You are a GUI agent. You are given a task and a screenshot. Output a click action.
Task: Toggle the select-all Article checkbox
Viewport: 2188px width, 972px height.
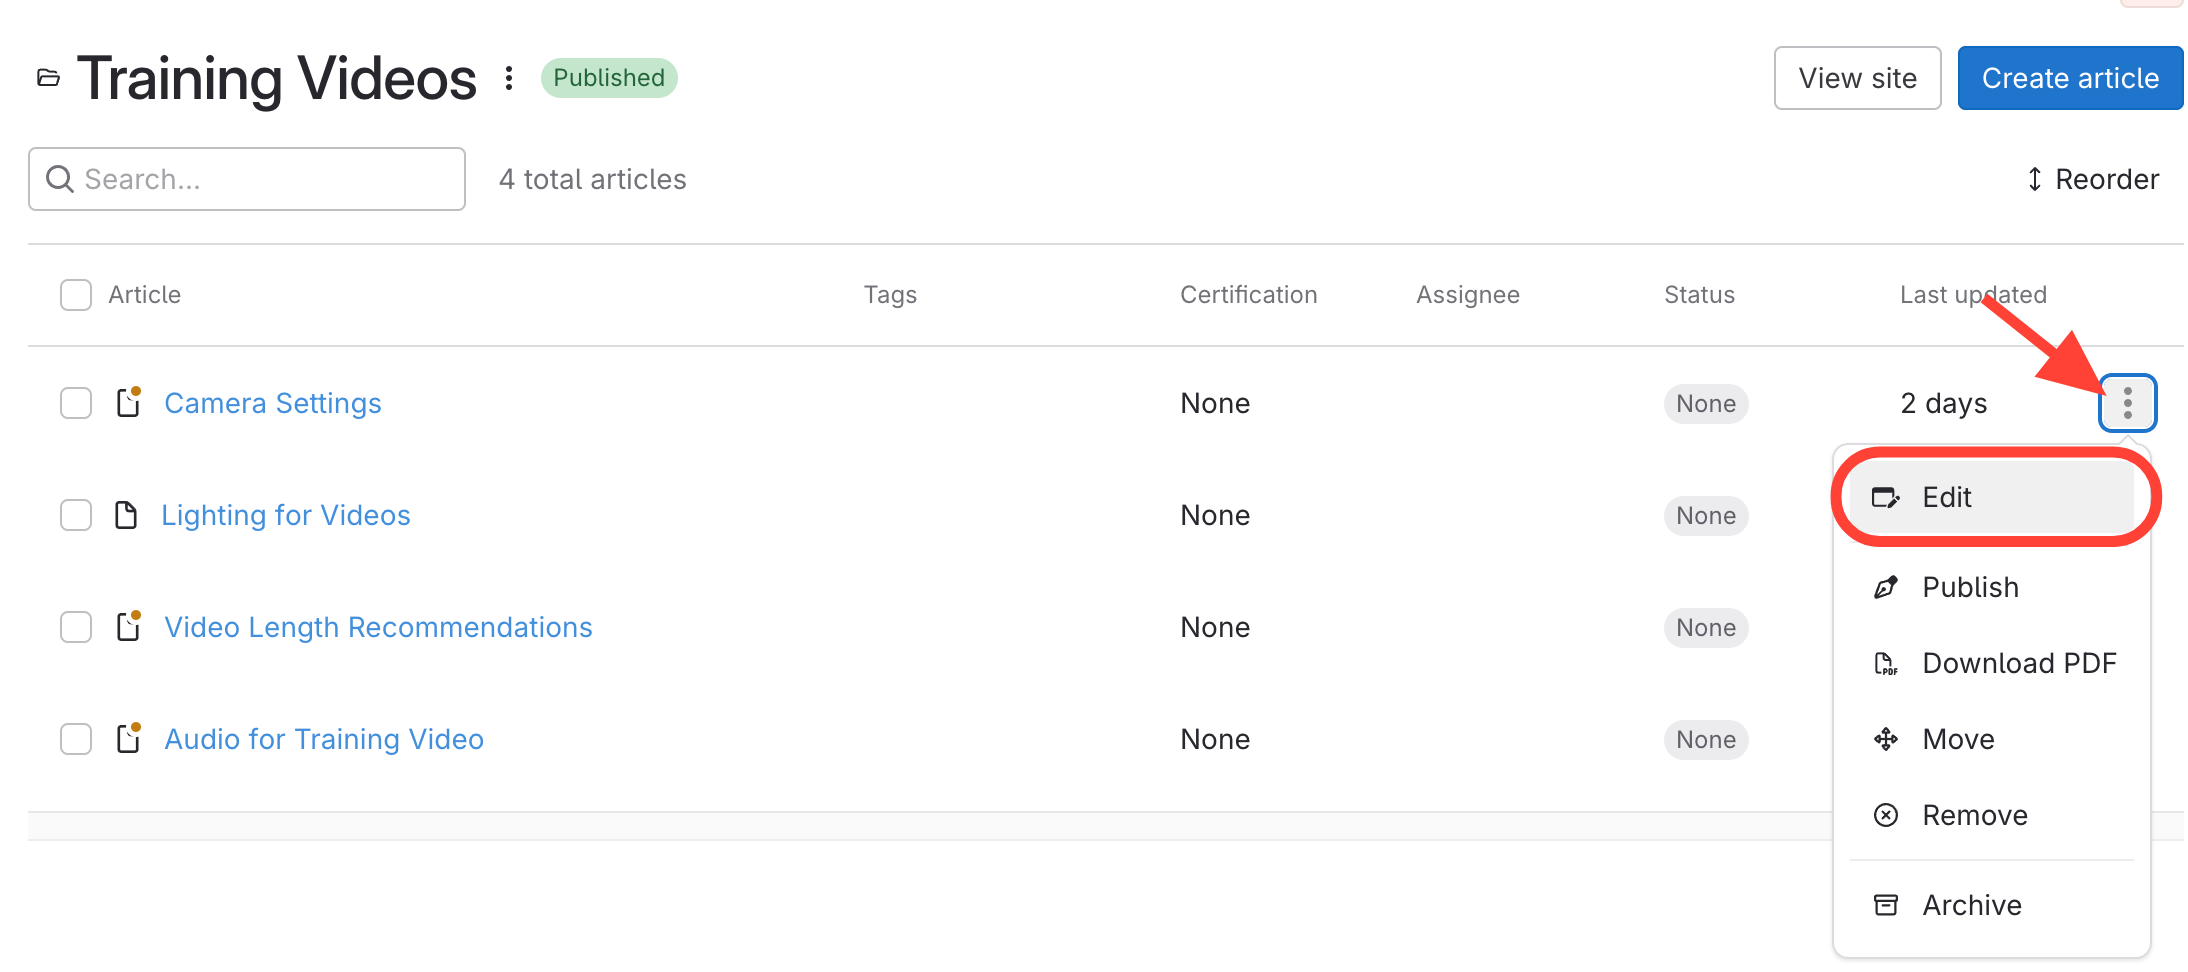pos(76,295)
